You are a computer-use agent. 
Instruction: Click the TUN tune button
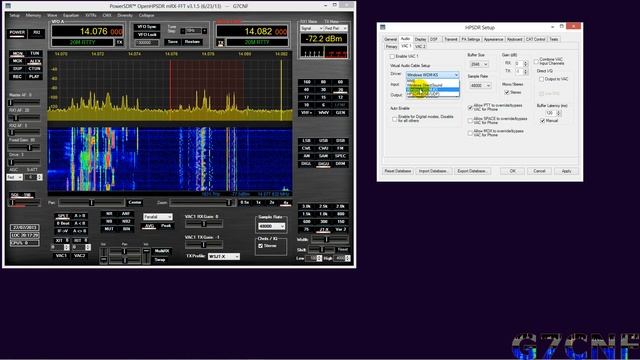coord(35,53)
